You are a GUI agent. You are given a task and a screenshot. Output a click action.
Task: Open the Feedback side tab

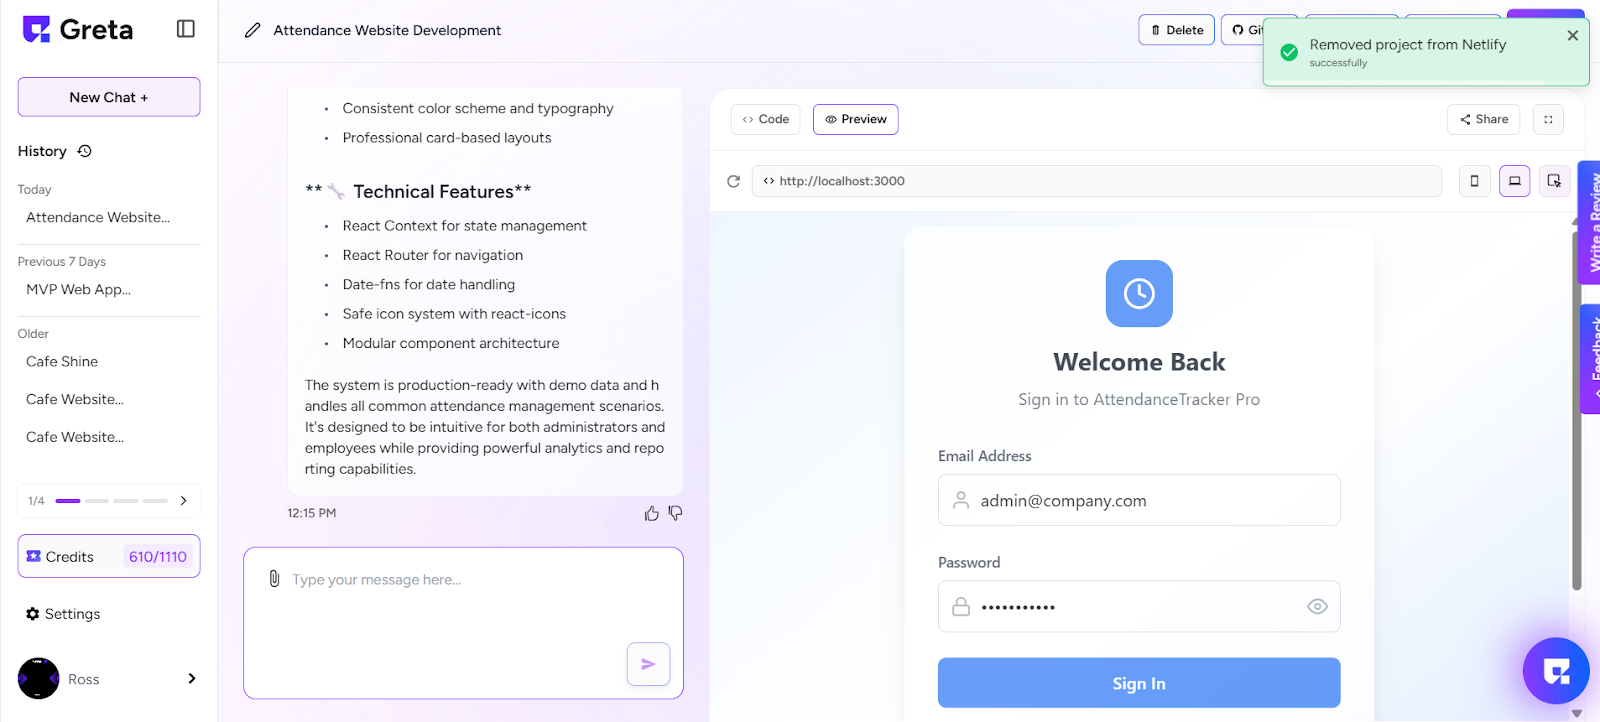[1591, 359]
